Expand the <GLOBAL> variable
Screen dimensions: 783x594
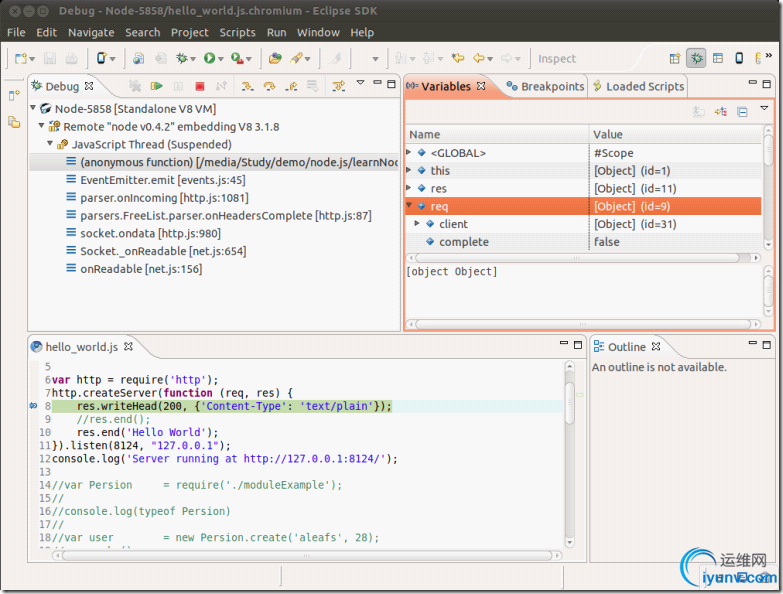[x=408, y=152]
